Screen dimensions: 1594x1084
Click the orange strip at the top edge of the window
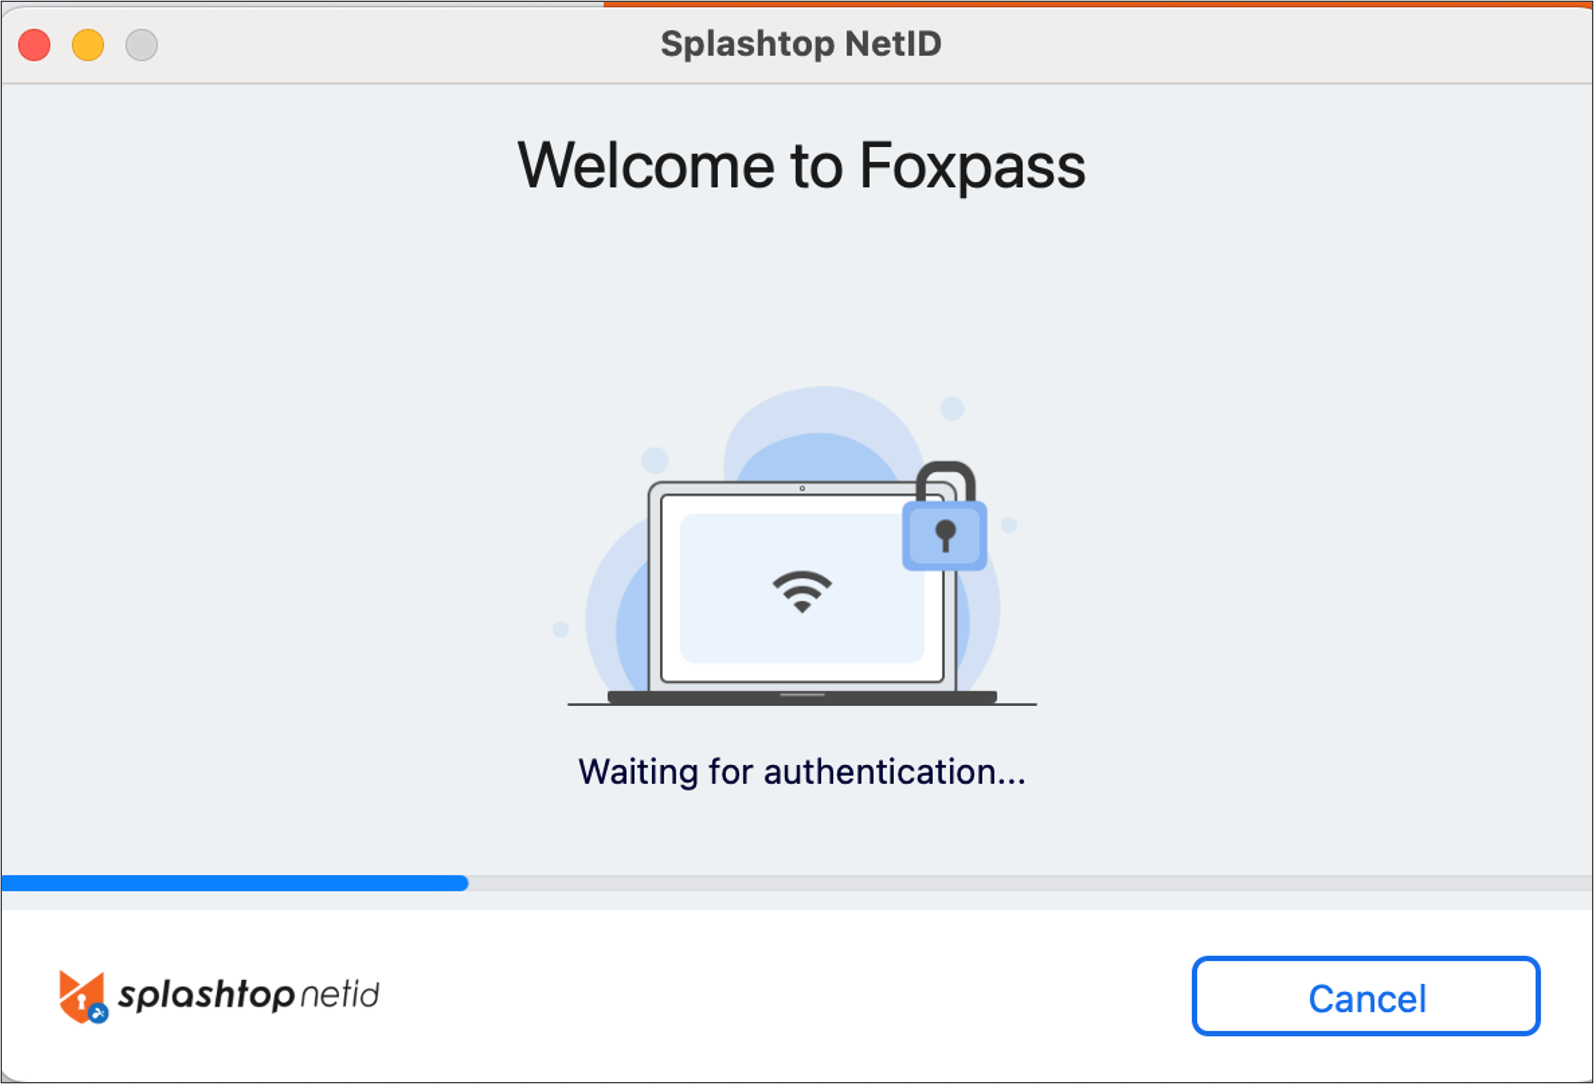1098,4
